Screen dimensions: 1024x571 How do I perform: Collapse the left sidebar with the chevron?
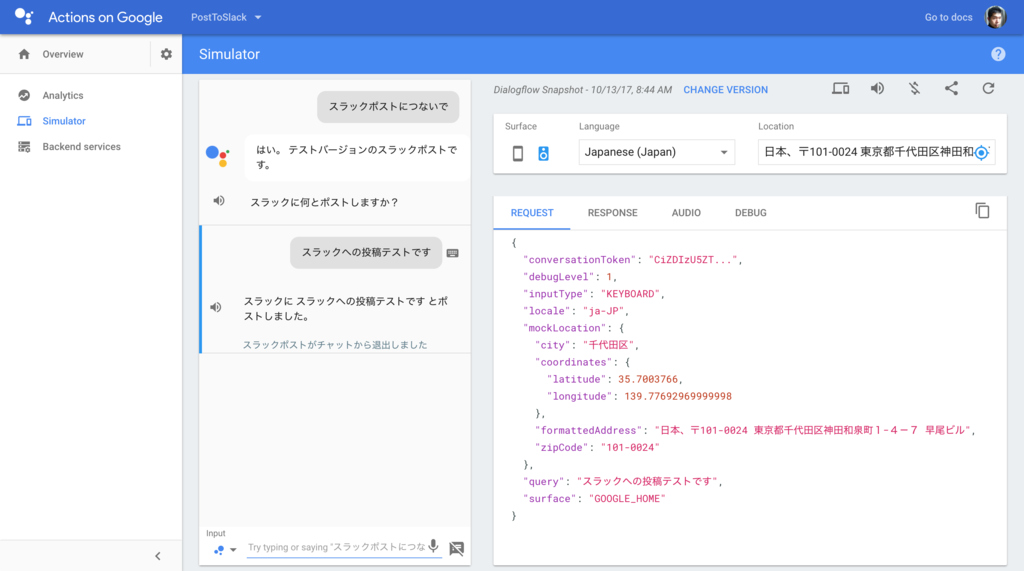pyautogui.click(x=157, y=556)
